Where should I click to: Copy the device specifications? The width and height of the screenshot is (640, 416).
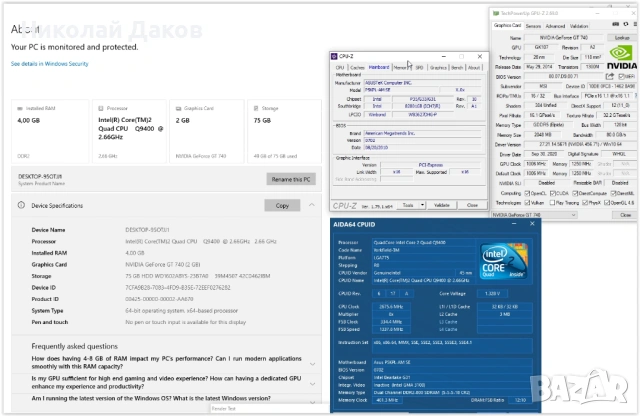[x=282, y=205]
